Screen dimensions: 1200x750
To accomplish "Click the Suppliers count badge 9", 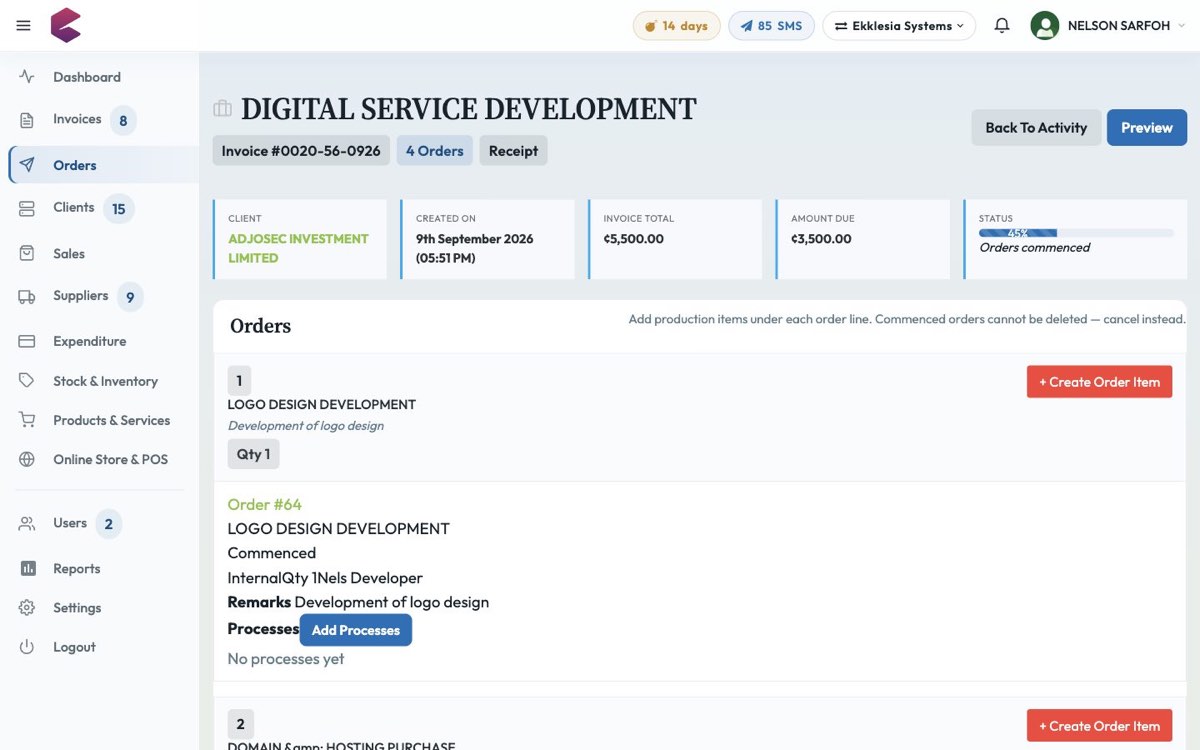I will [130, 297].
